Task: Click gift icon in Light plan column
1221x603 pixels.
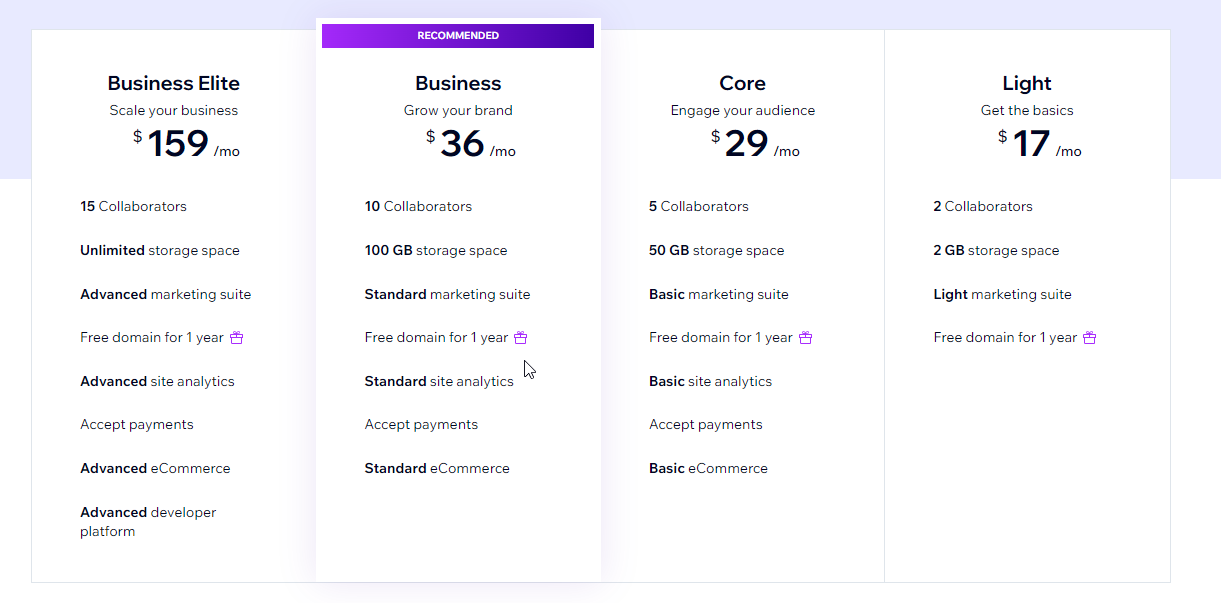Action: coord(1090,338)
